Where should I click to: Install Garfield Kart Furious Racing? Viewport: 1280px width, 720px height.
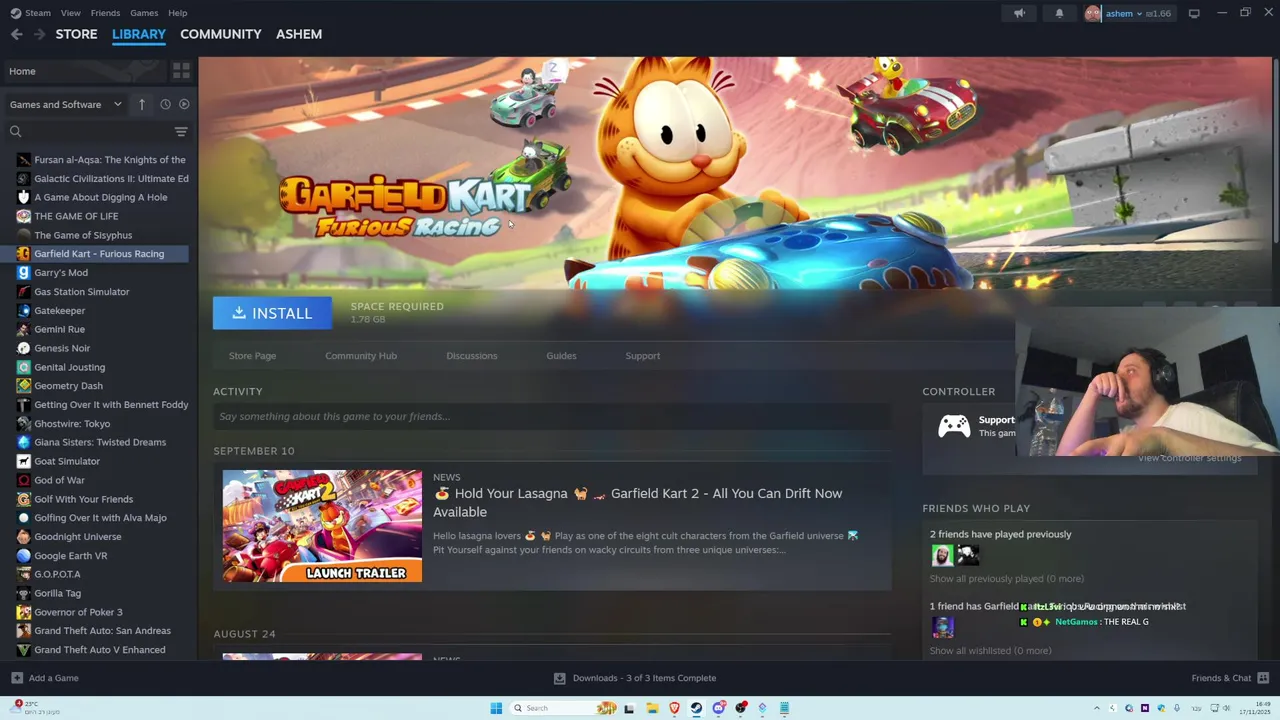272,313
